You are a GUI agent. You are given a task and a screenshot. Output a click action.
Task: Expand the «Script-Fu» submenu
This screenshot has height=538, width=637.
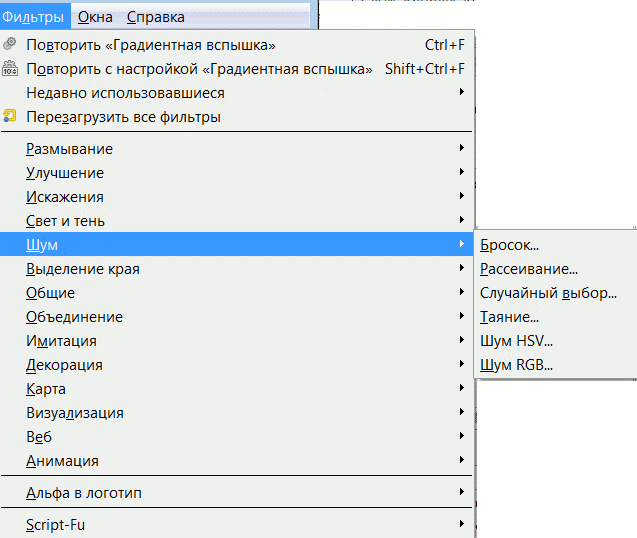point(56,524)
